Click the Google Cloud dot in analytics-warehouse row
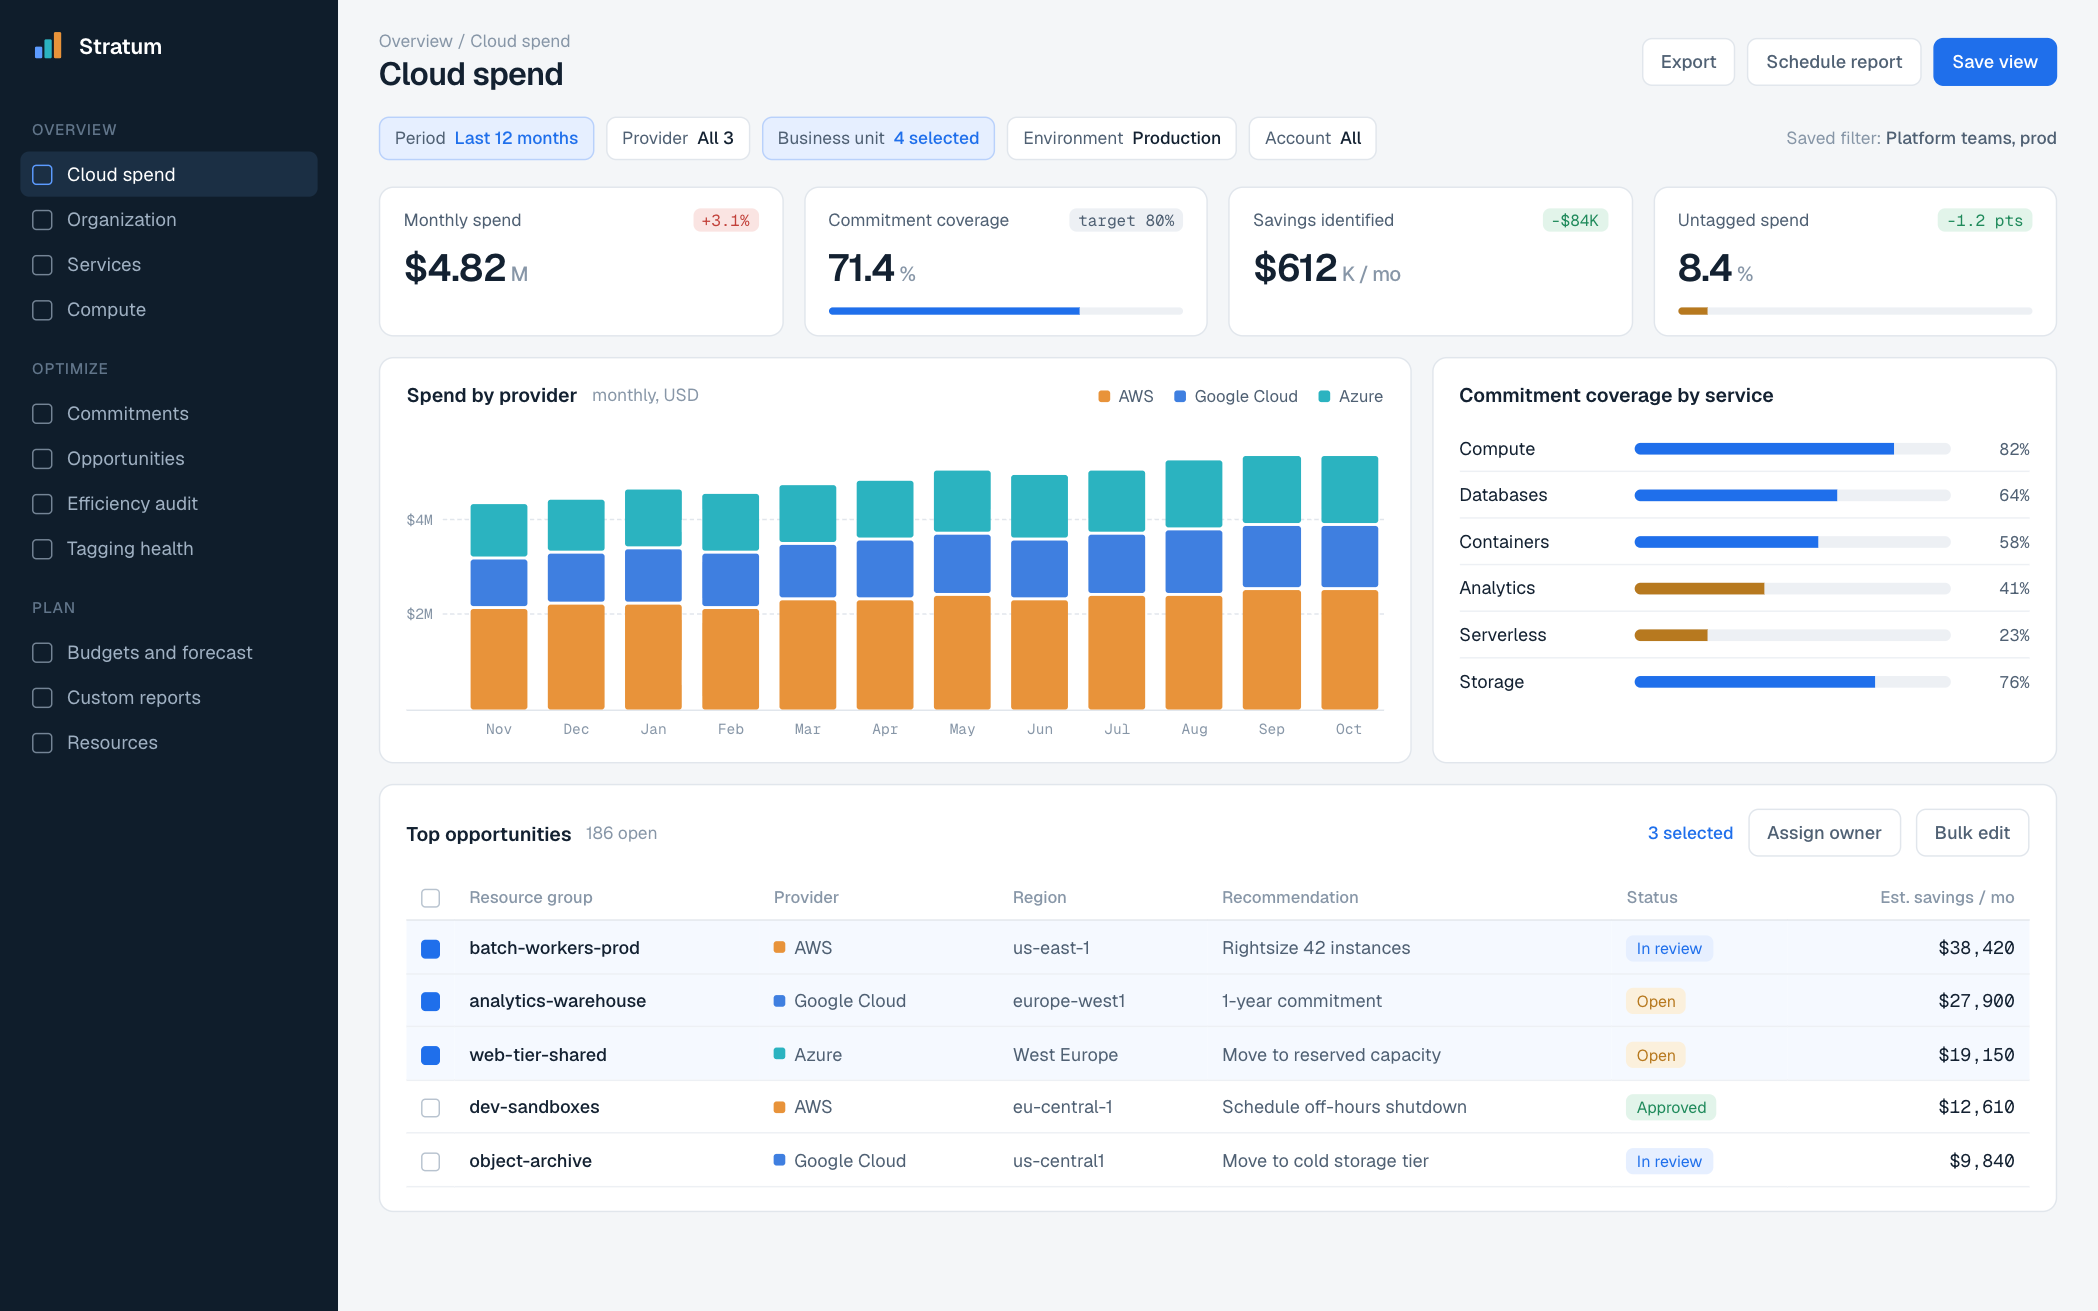 tap(779, 1000)
